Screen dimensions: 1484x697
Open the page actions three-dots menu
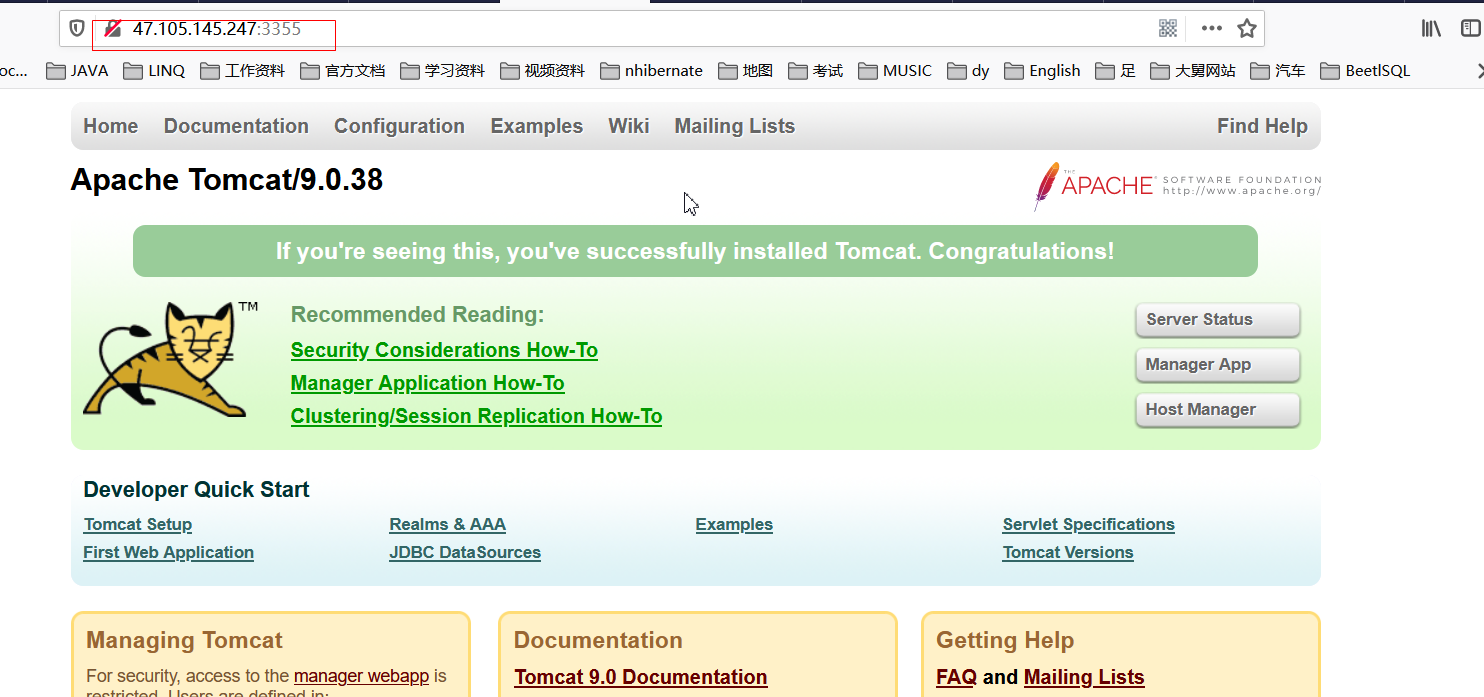tap(1212, 28)
